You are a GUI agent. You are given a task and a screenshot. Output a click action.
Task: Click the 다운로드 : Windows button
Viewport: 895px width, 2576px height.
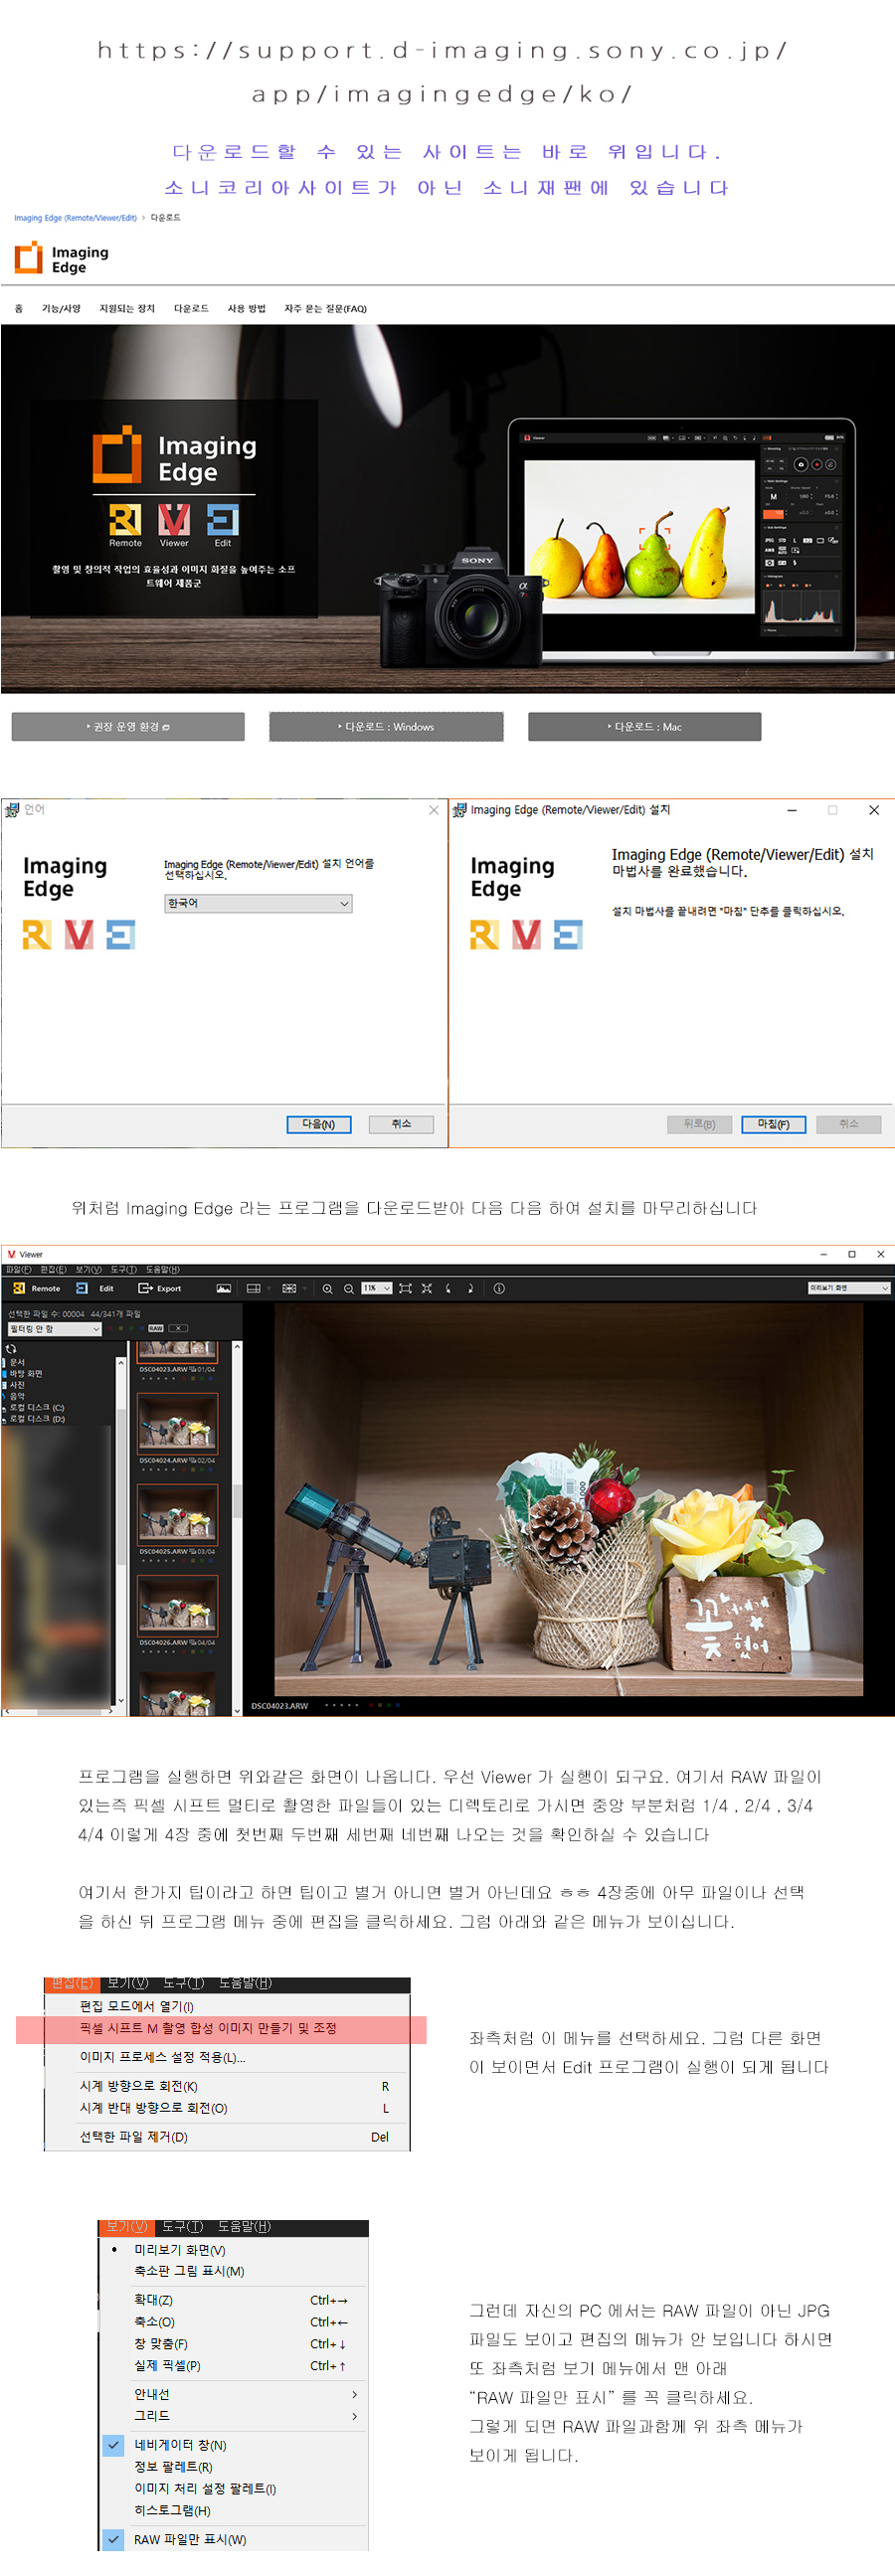click(386, 726)
